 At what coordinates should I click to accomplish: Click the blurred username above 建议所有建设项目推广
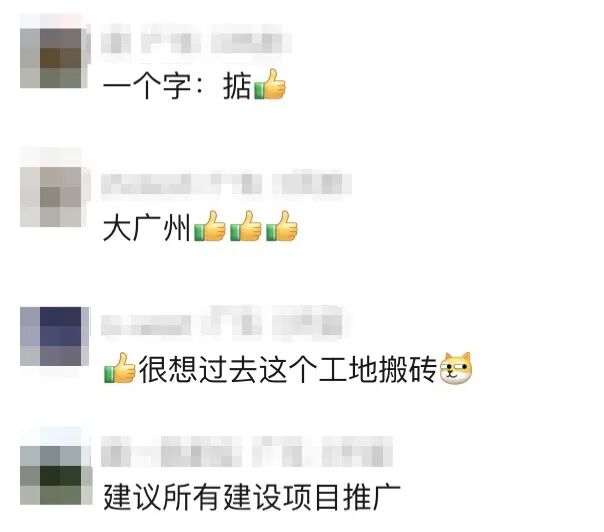coord(247,451)
